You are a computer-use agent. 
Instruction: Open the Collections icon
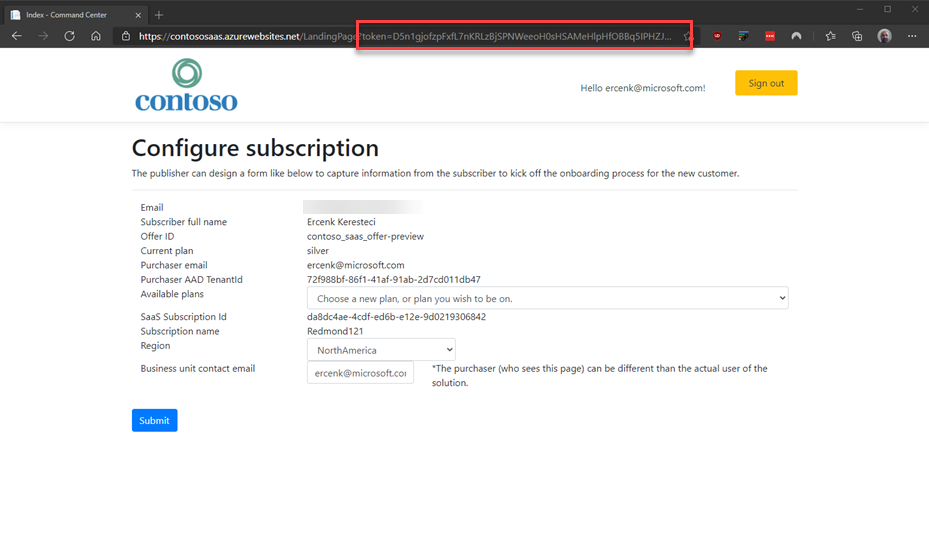coord(857,36)
